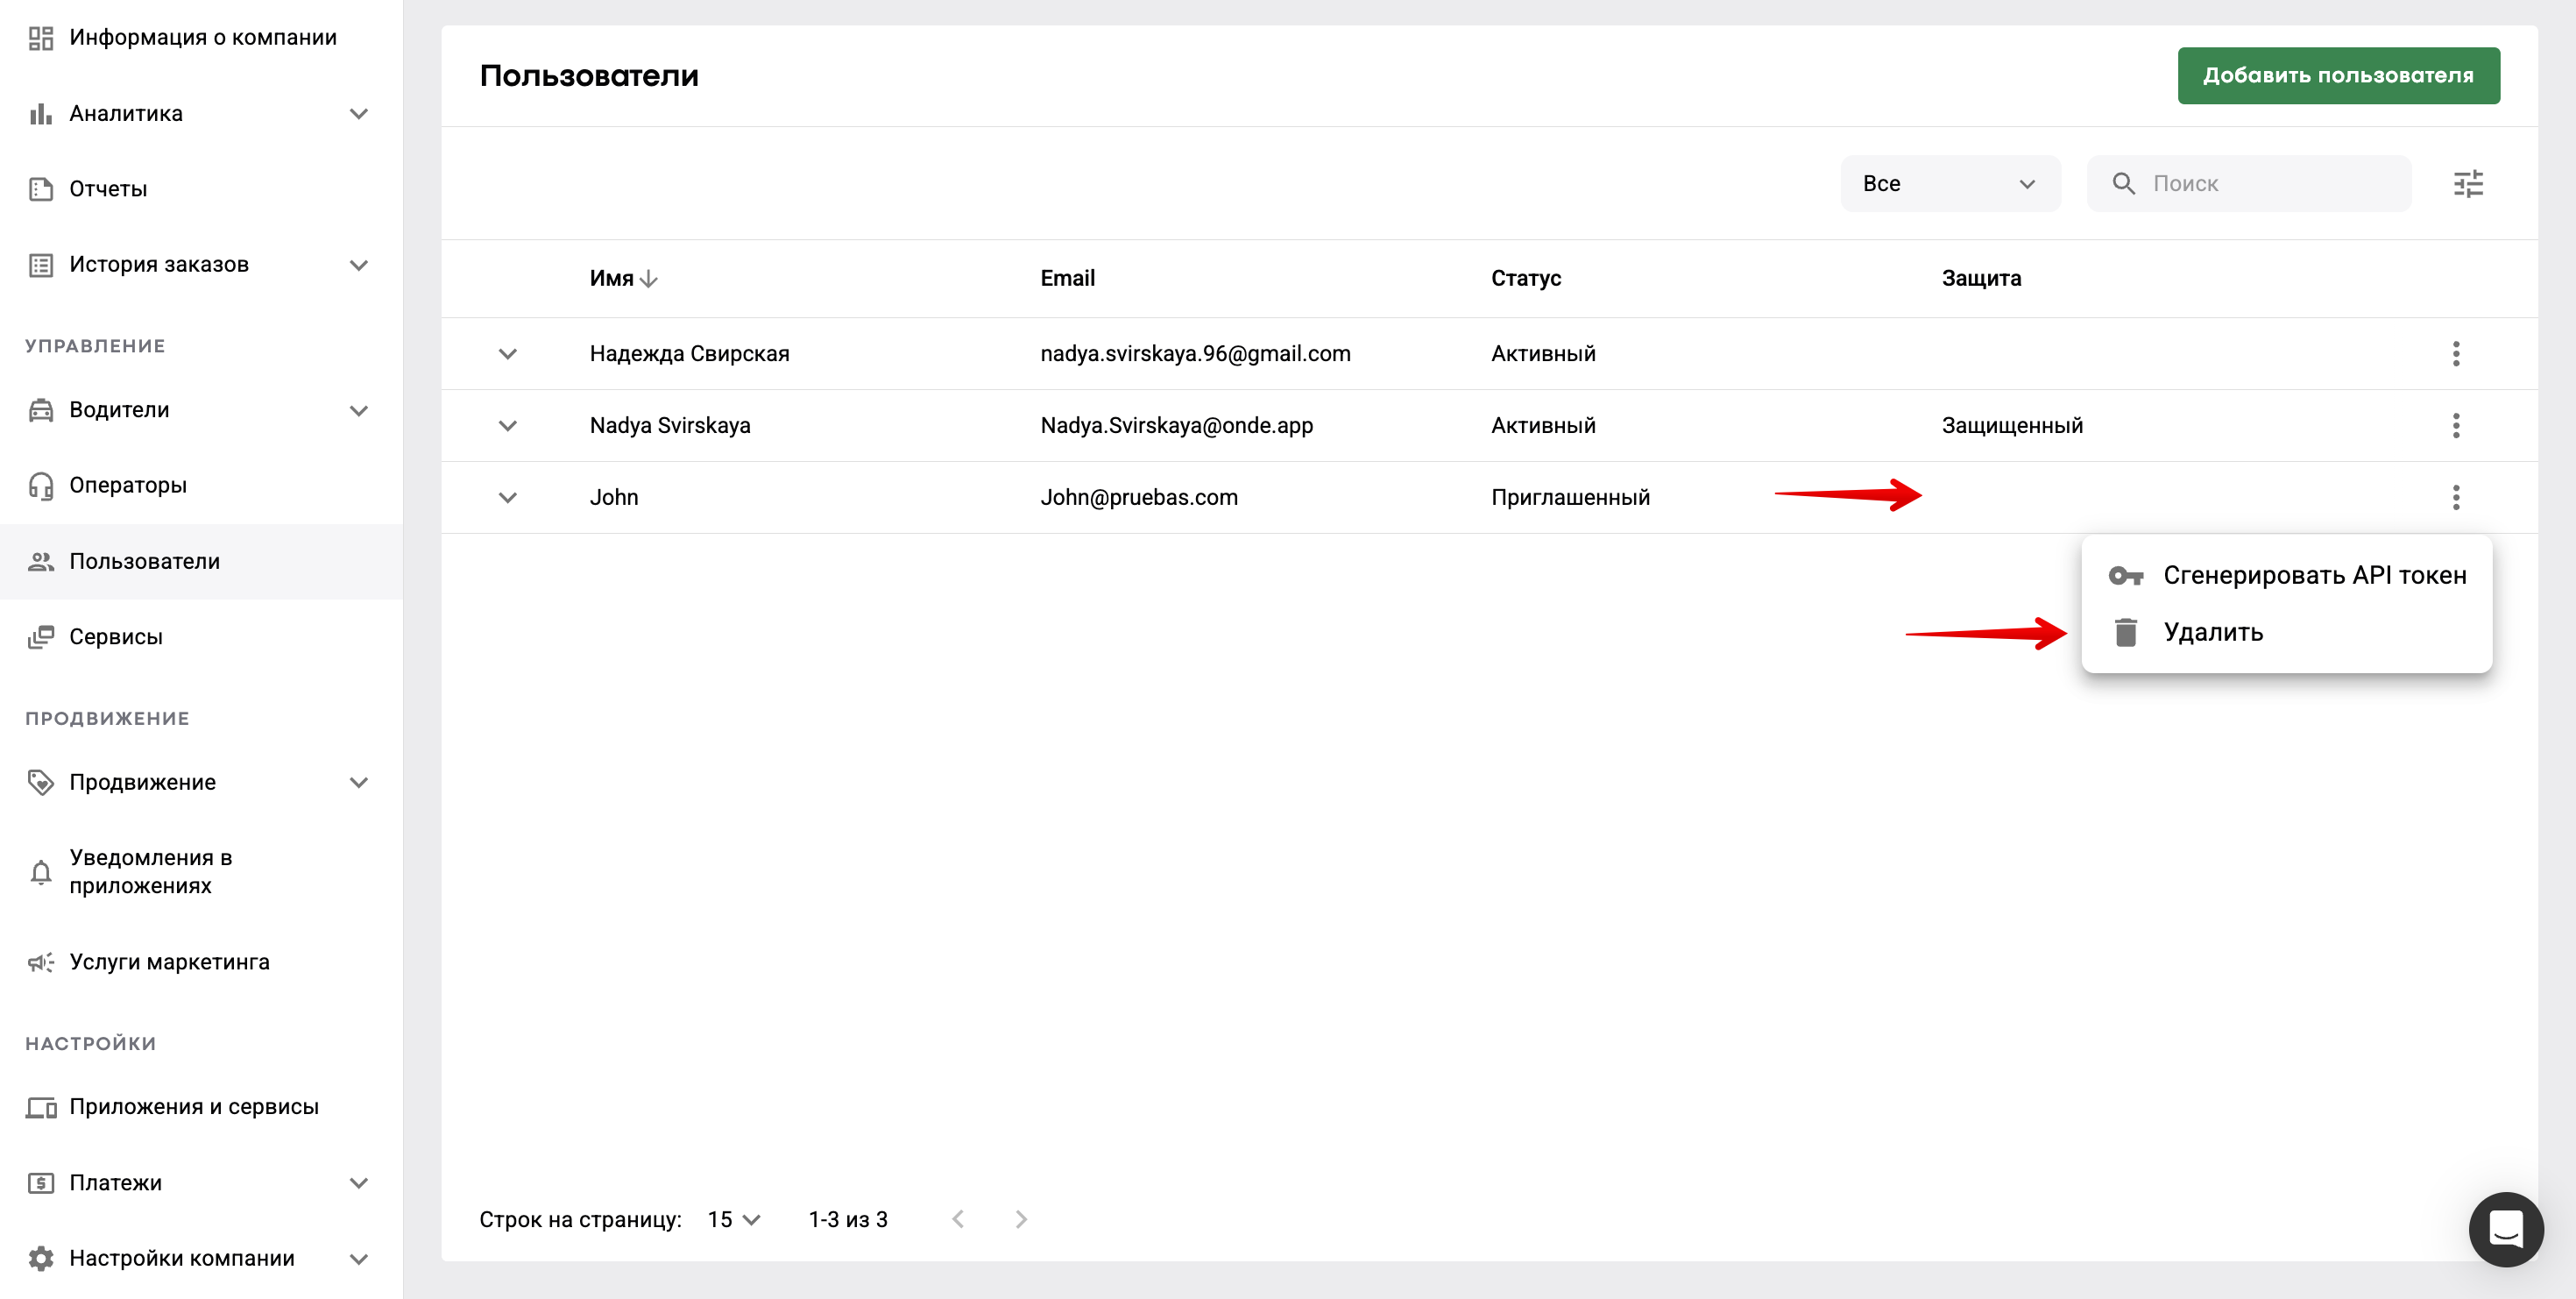Choose Удалить from the context menu
The height and width of the screenshot is (1299, 2576).
pos(2212,632)
